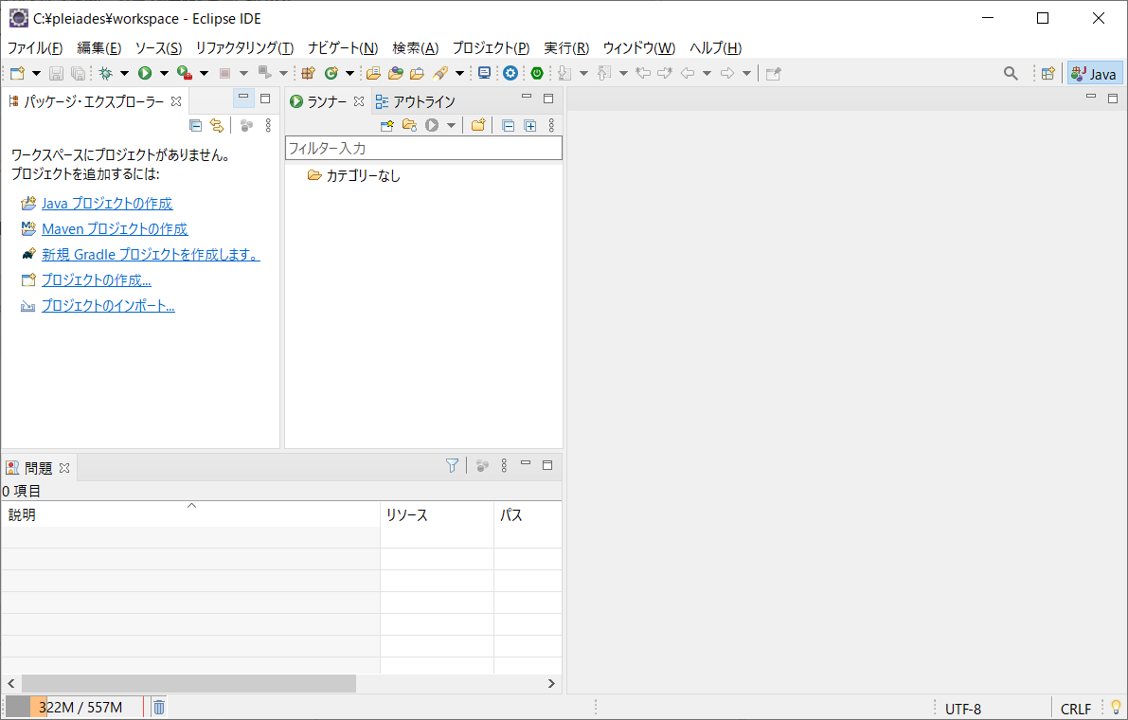Close the Problems tab
This screenshot has height=720, width=1128.
64,468
